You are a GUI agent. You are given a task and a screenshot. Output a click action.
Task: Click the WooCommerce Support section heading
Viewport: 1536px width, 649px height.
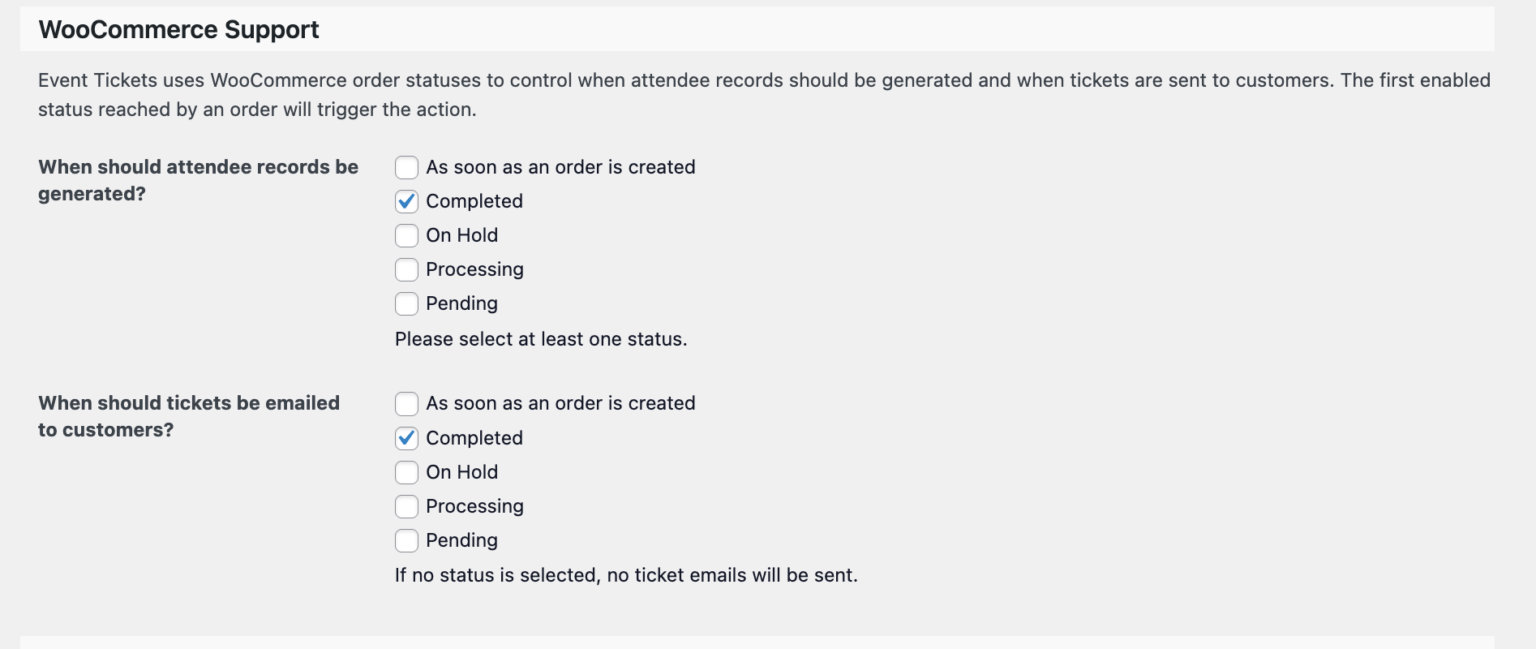pyautogui.click(x=178, y=29)
